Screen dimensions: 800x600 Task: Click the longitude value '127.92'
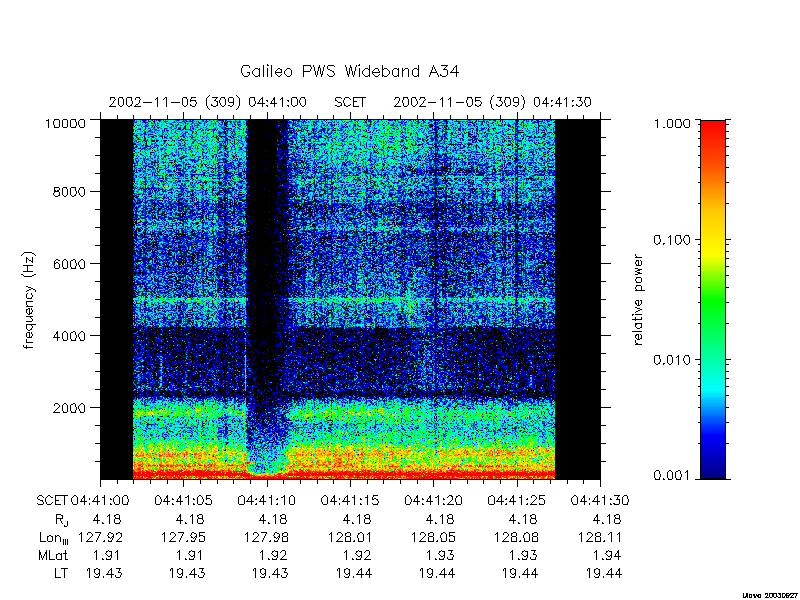101,537
